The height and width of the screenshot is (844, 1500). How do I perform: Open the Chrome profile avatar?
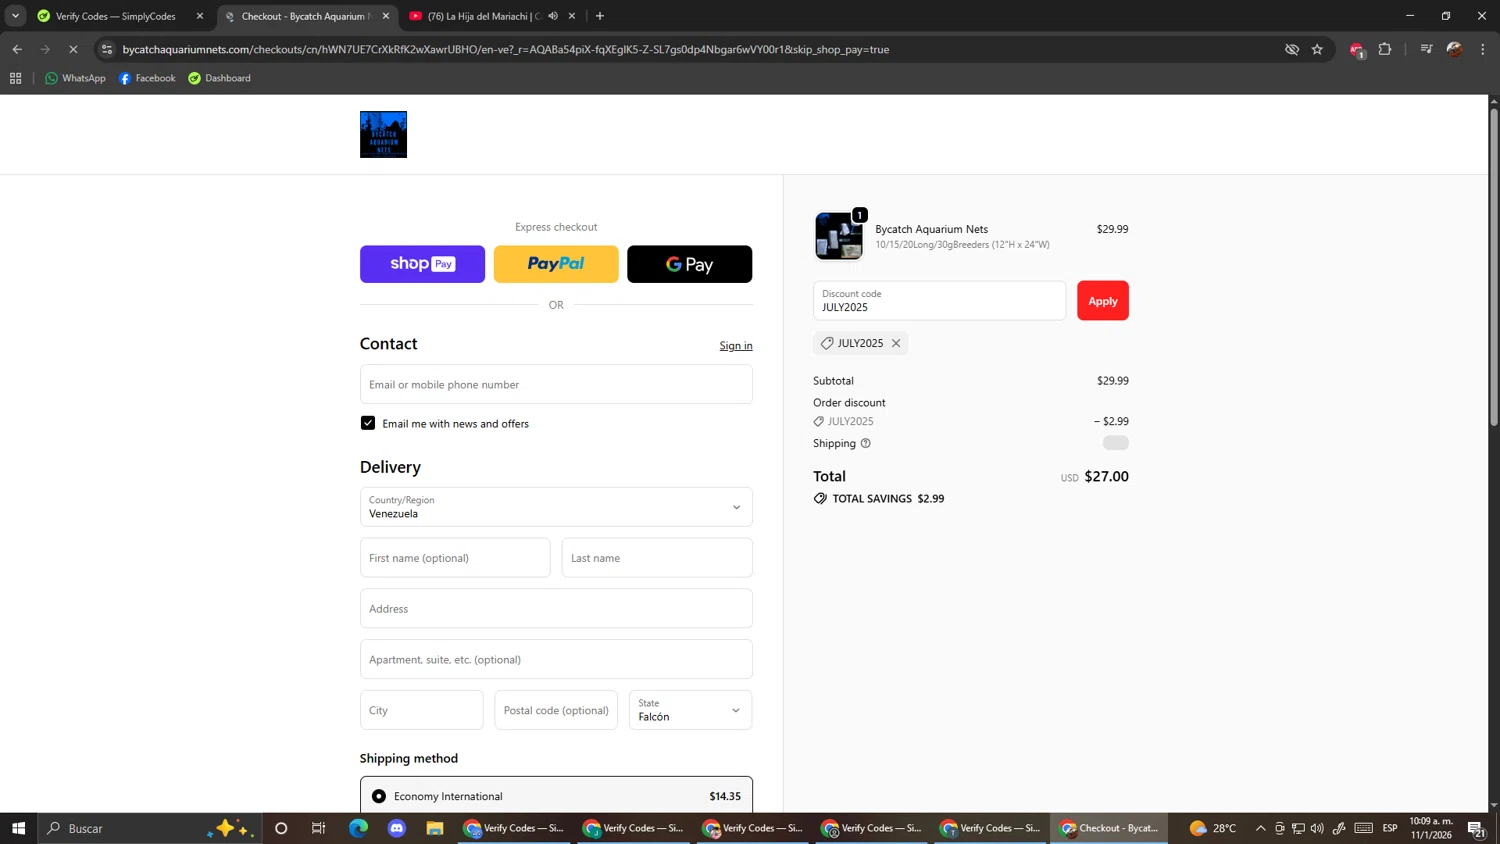click(x=1454, y=49)
